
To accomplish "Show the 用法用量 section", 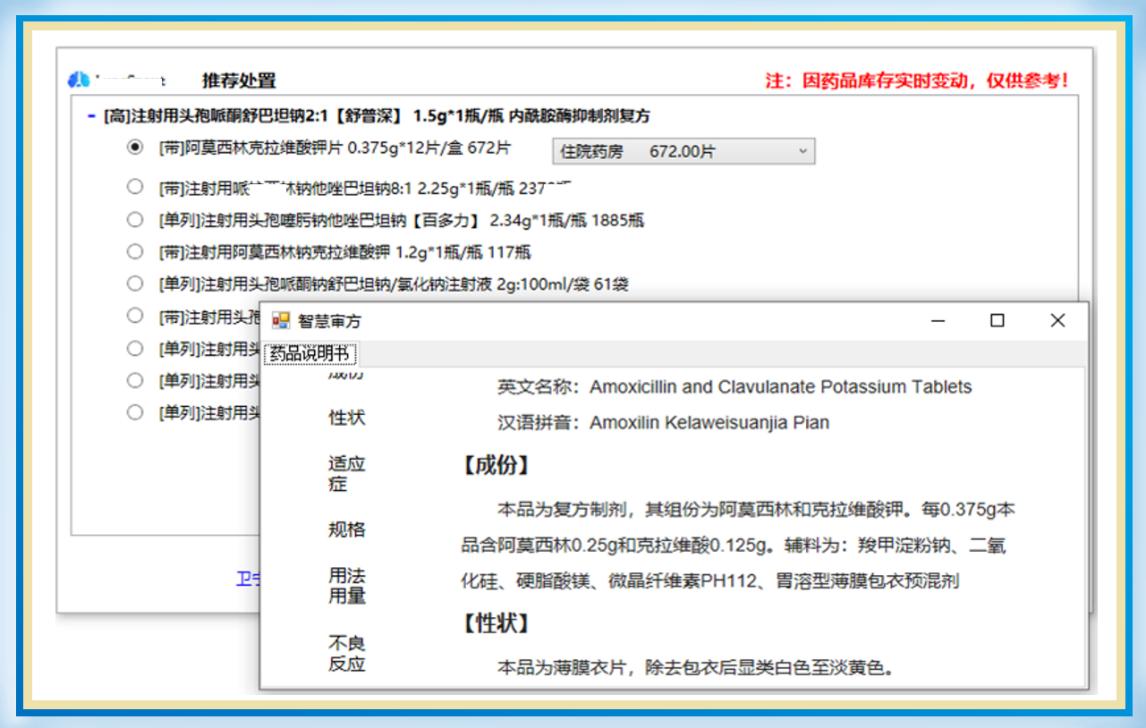I will click(347, 586).
